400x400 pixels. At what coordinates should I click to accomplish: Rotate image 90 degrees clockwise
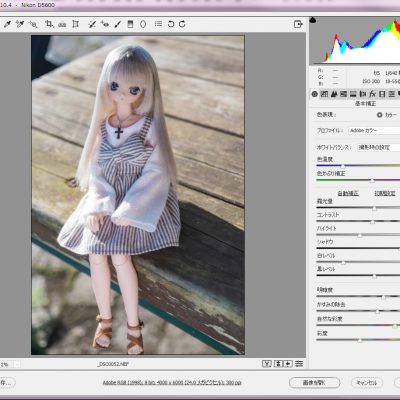tap(182, 24)
